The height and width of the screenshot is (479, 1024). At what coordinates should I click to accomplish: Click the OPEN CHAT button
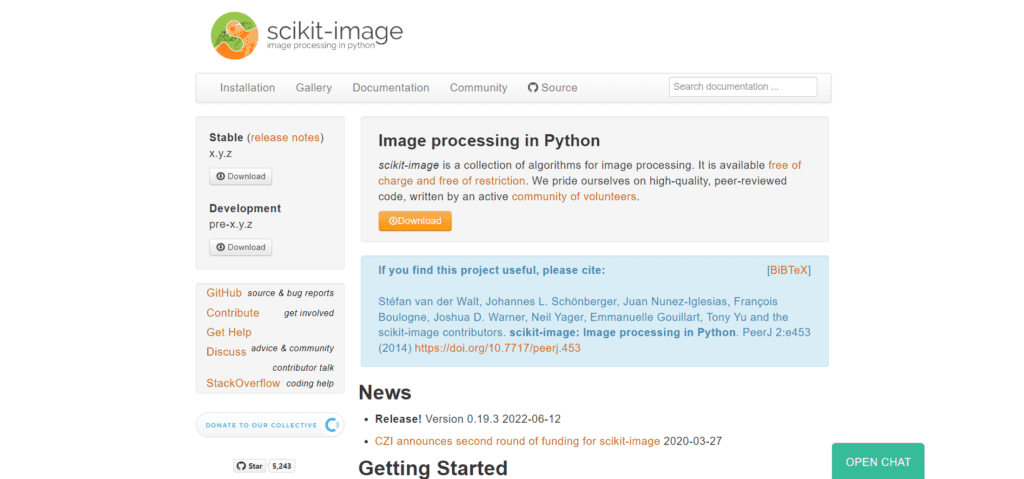pos(878,461)
